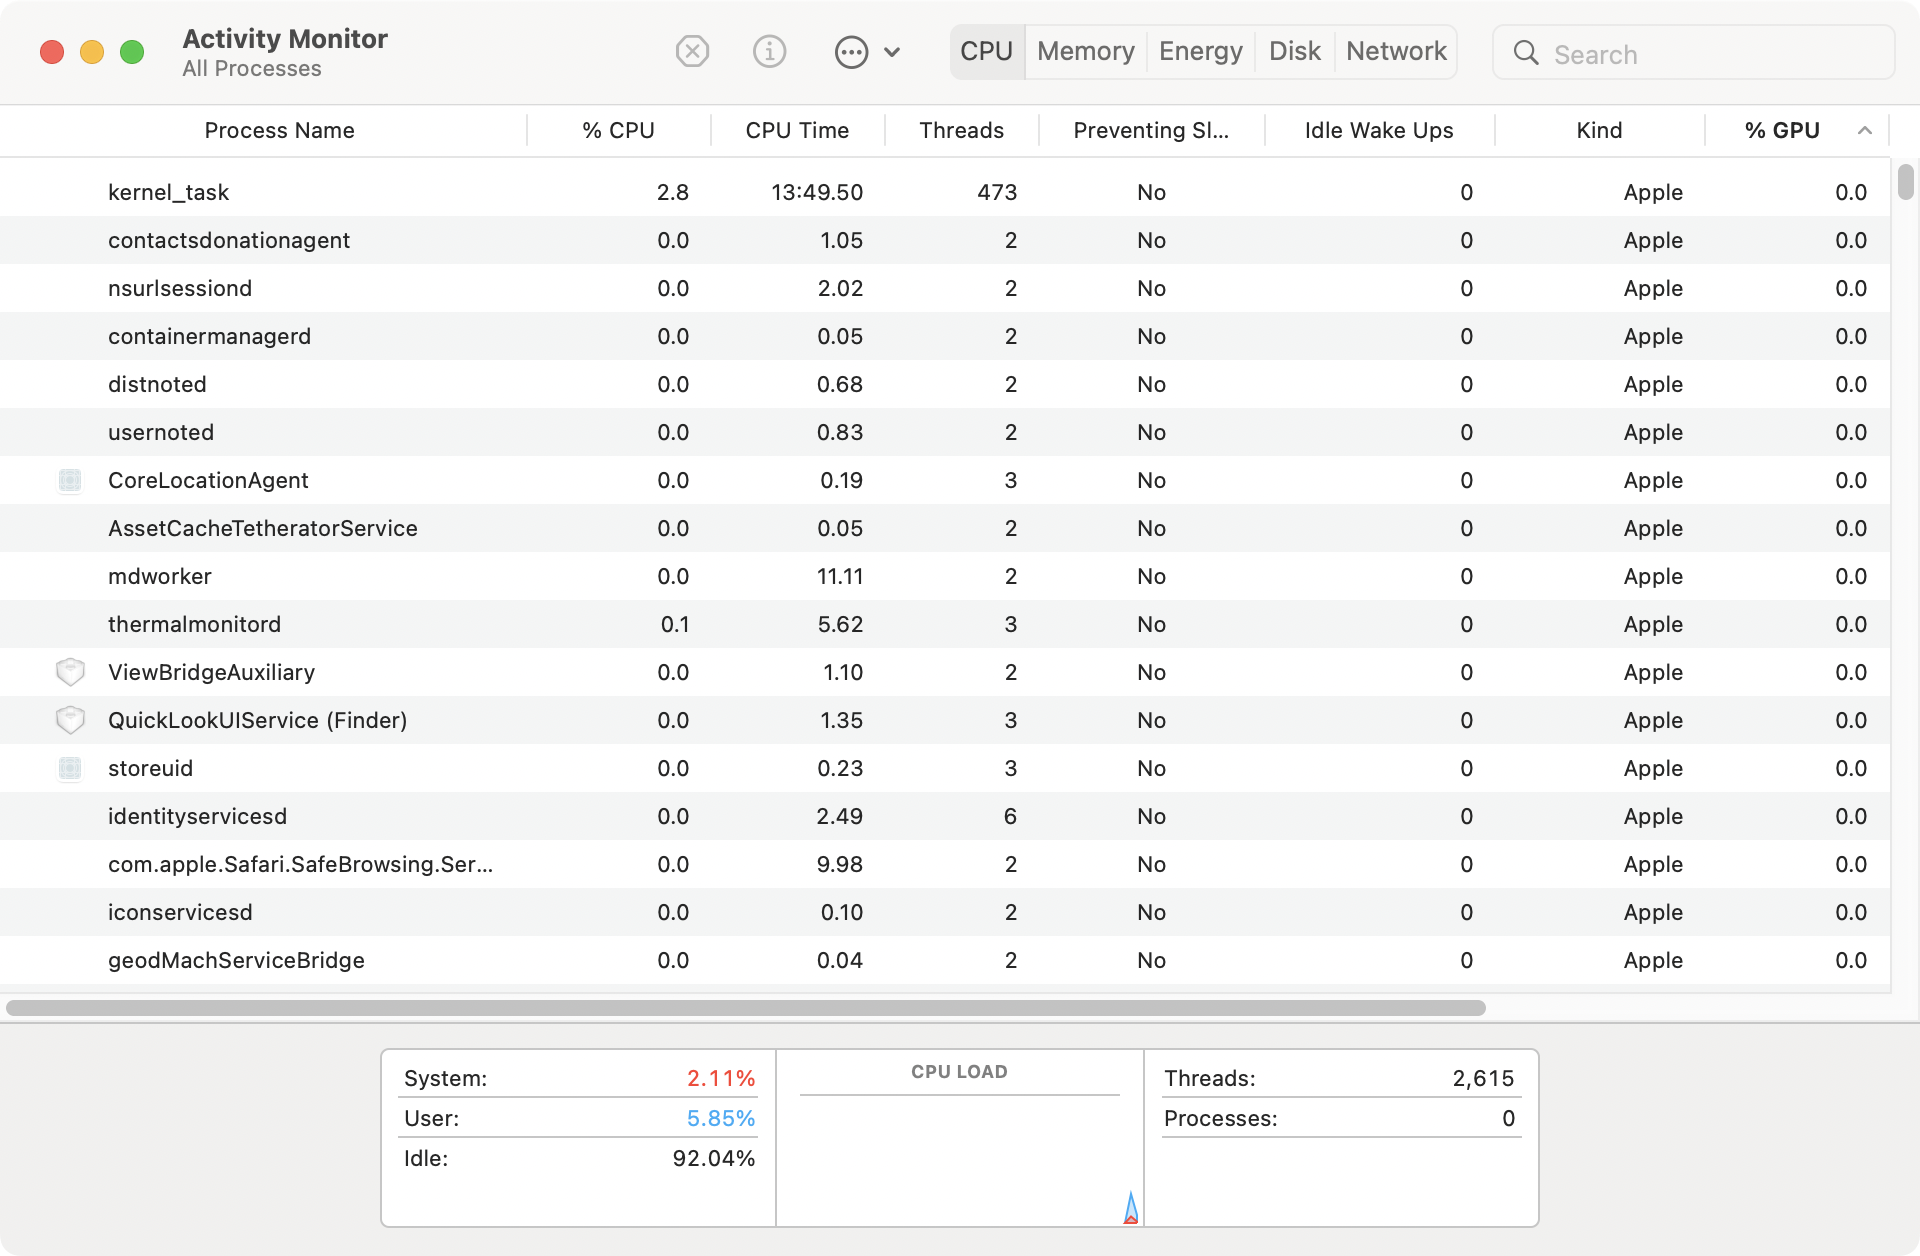Sort by Threads column header
This screenshot has width=1920, height=1256.
click(x=961, y=130)
